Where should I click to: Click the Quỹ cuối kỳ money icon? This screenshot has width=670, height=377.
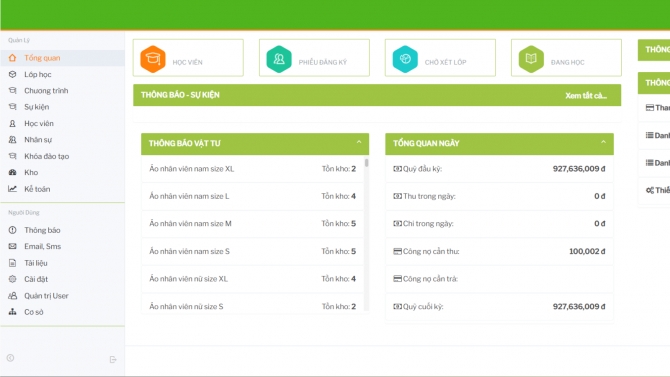tap(397, 306)
